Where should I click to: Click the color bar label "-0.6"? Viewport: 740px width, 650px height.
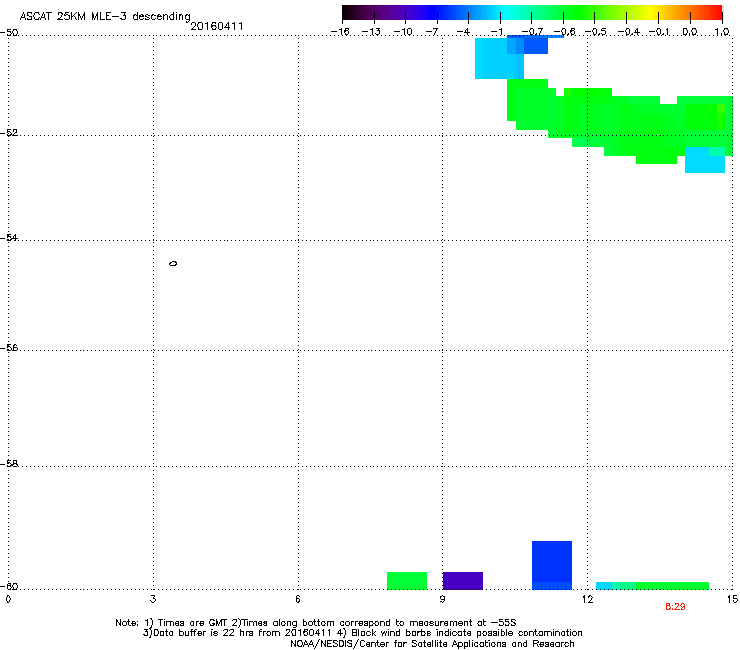(x=563, y=32)
